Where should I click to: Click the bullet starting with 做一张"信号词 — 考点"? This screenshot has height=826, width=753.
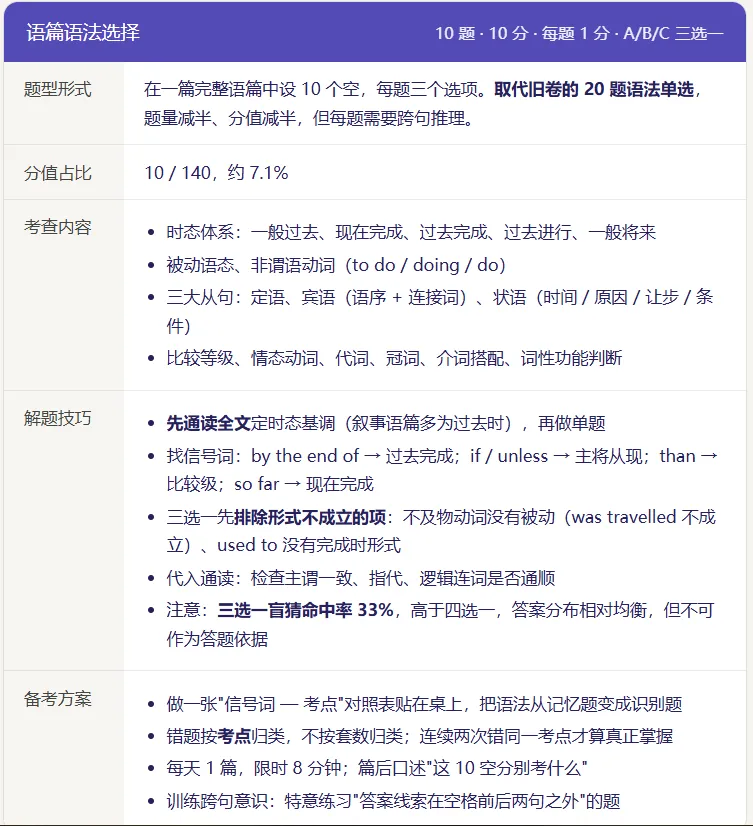(424, 704)
